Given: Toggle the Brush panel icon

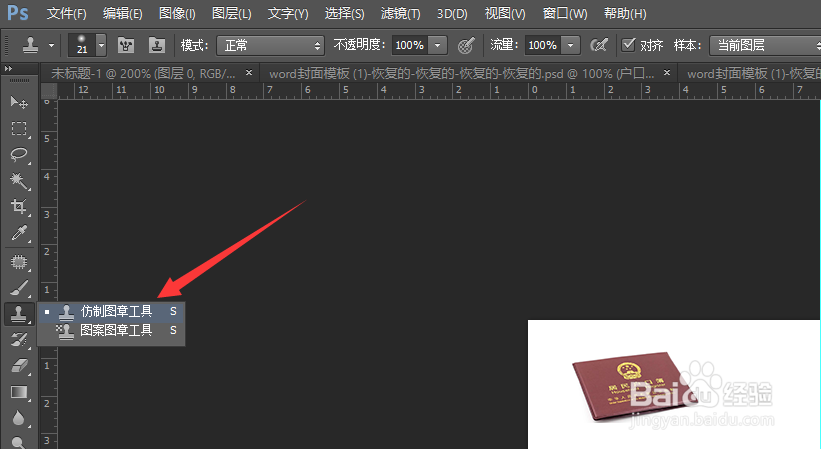Looking at the screenshot, I should [126, 46].
